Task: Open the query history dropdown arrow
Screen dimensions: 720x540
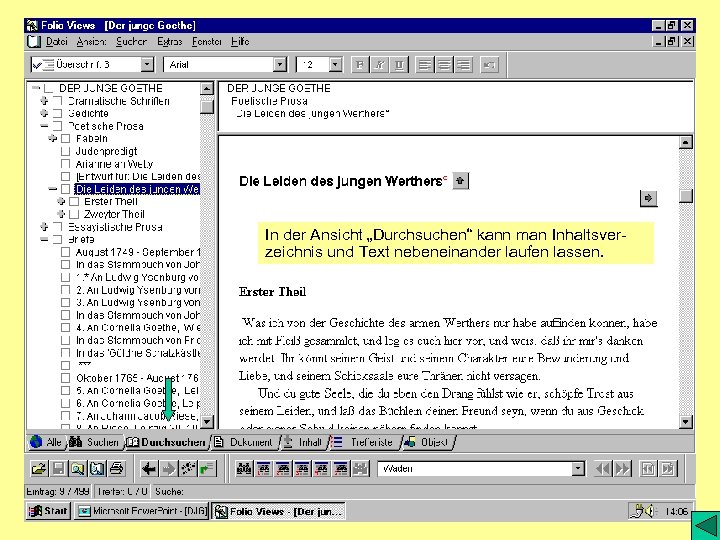Action: pyautogui.click(x=579, y=469)
